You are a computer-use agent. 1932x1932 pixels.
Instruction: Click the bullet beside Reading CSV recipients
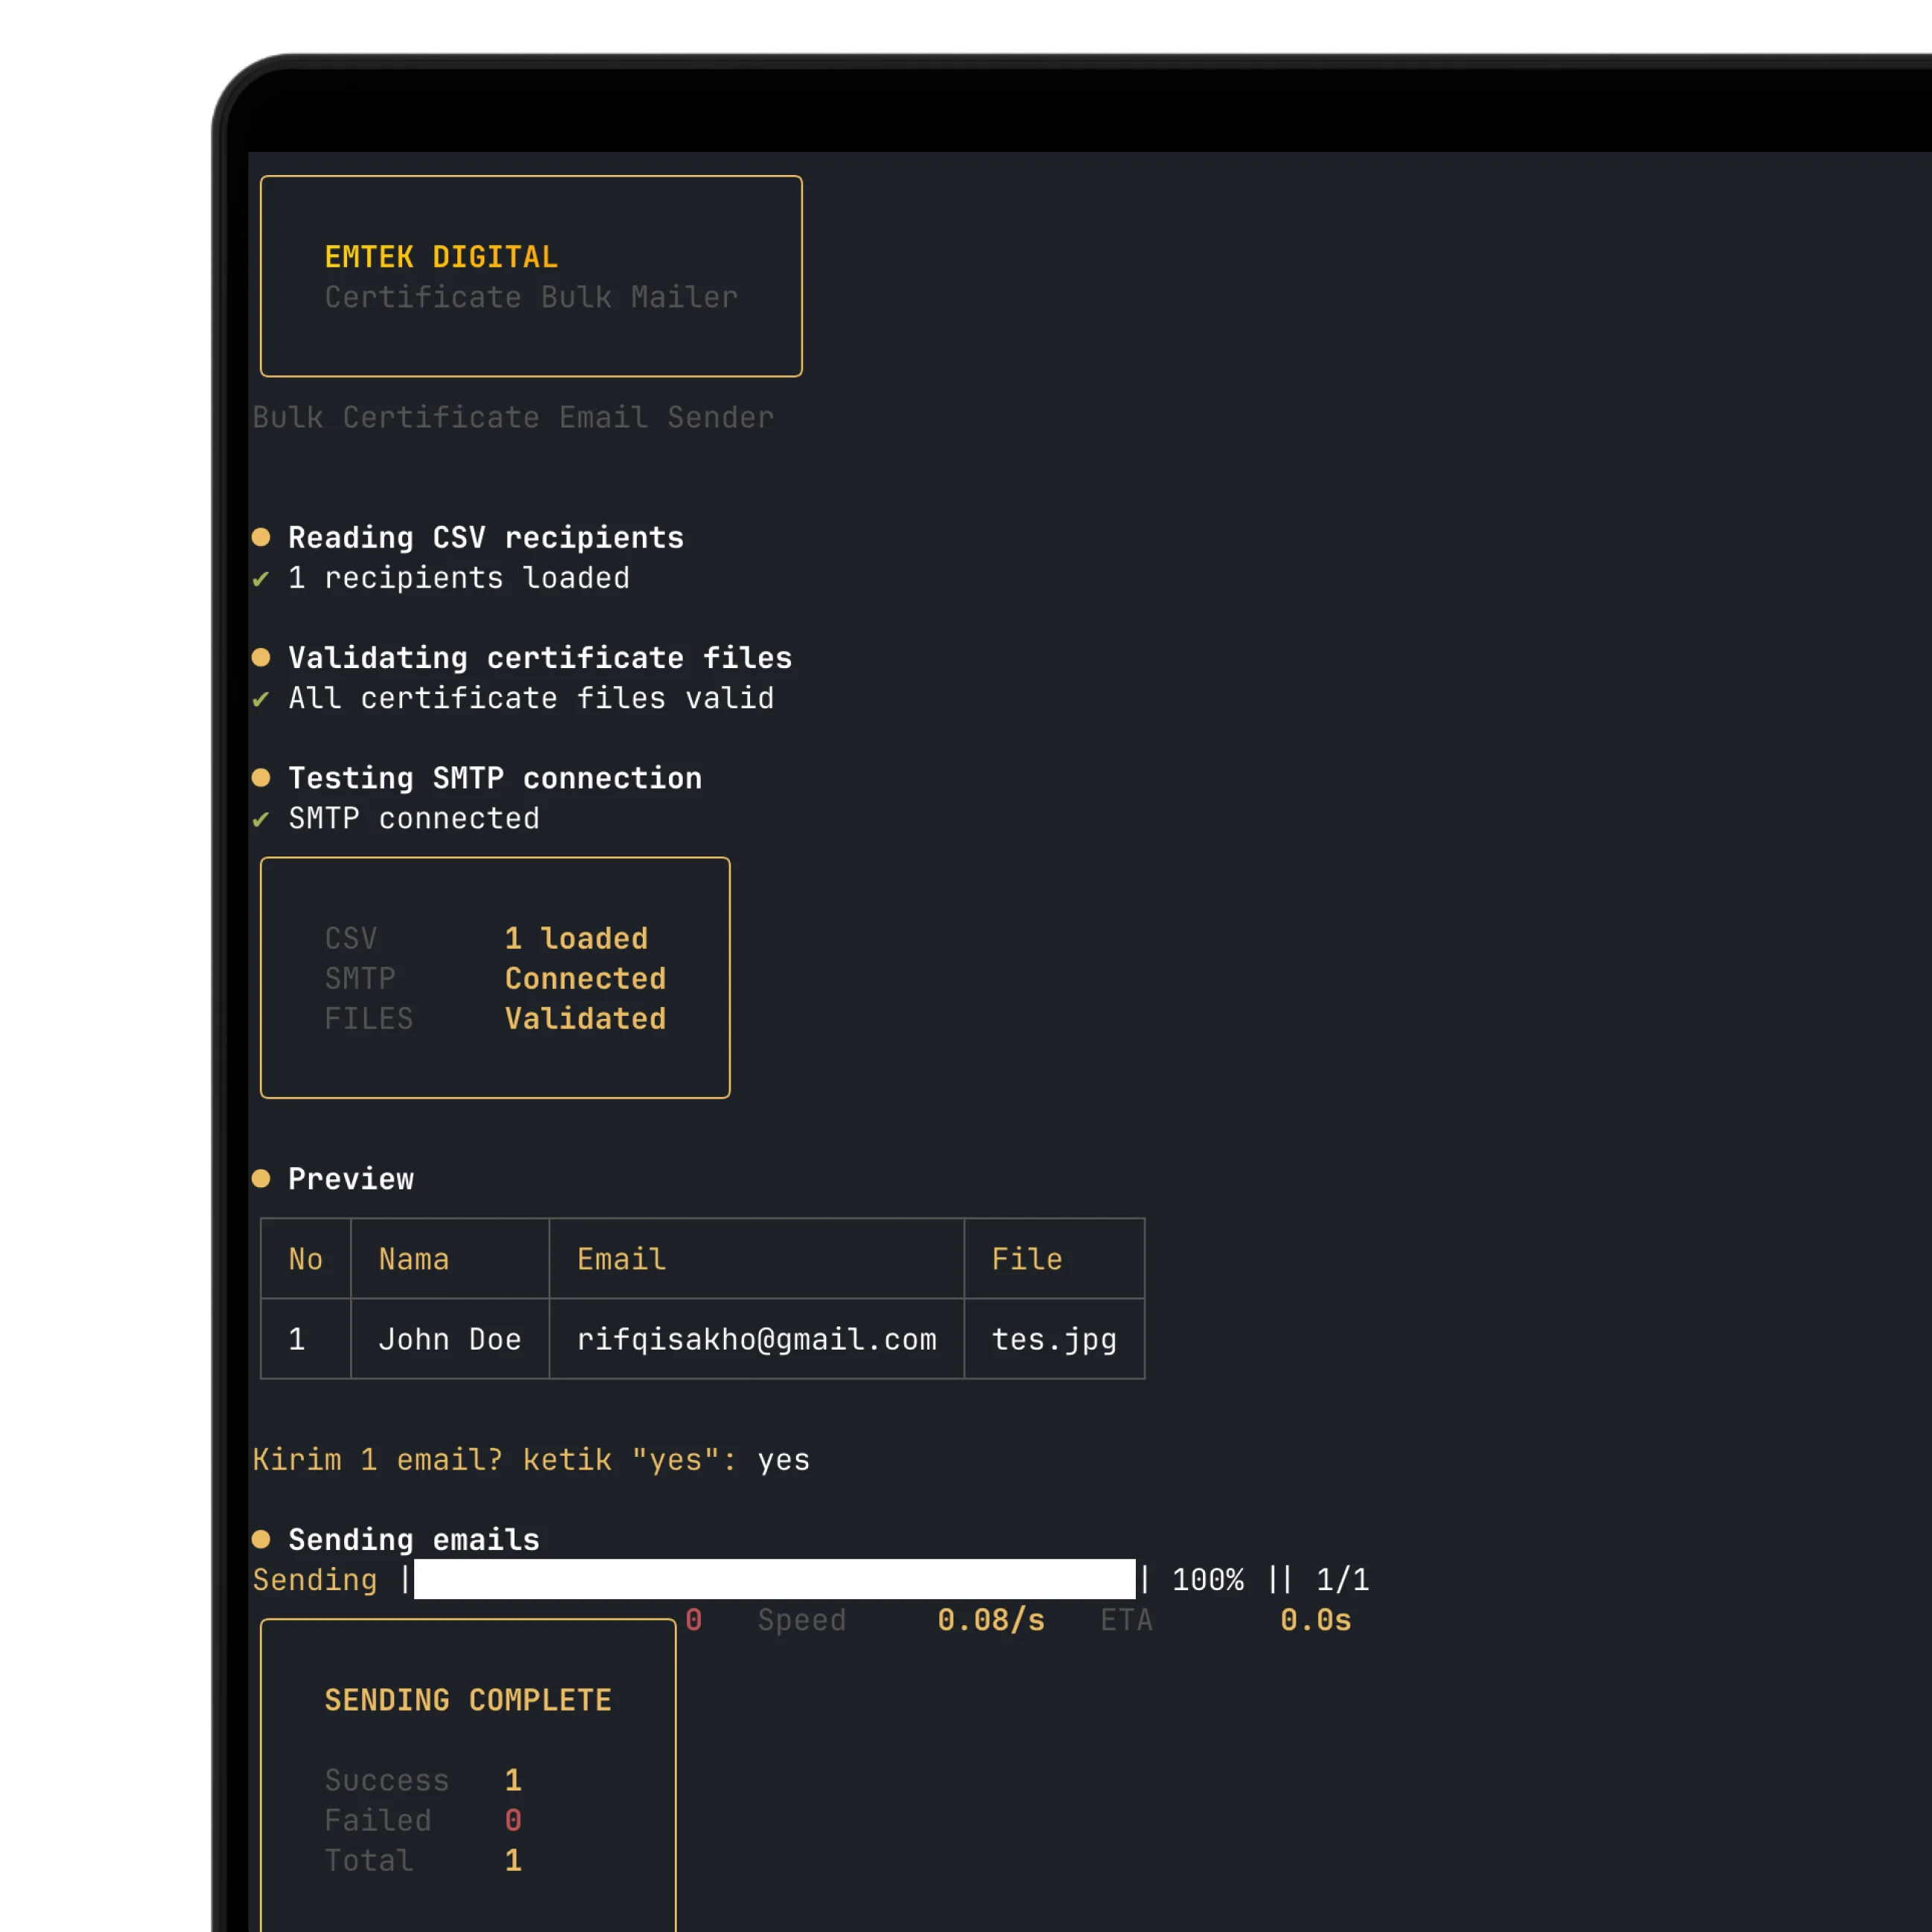261,537
